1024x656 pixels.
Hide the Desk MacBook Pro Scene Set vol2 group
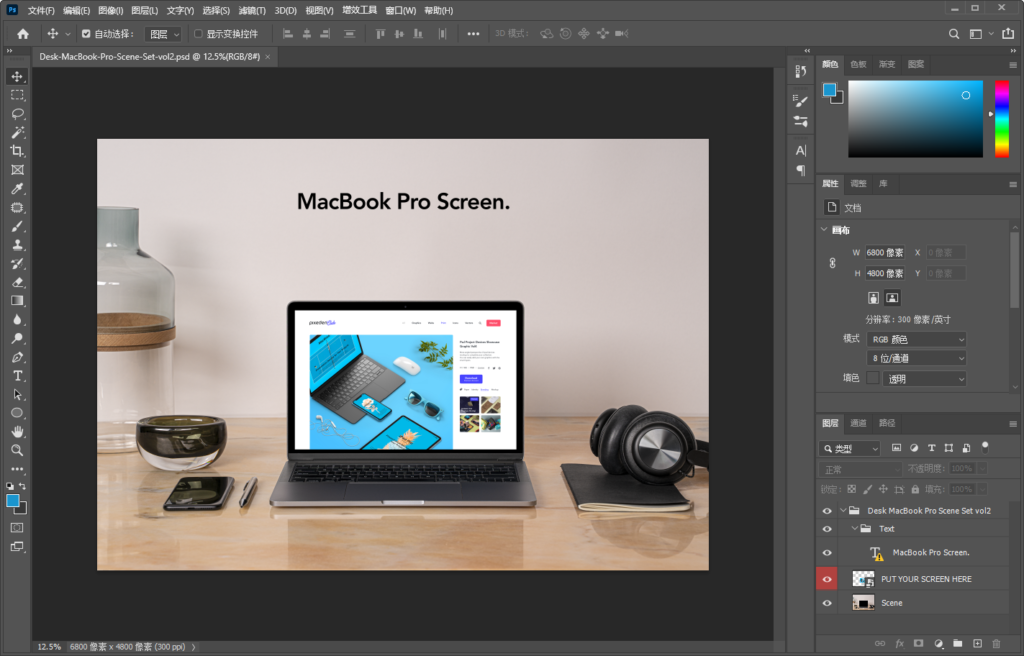click(x=827, y=511)
